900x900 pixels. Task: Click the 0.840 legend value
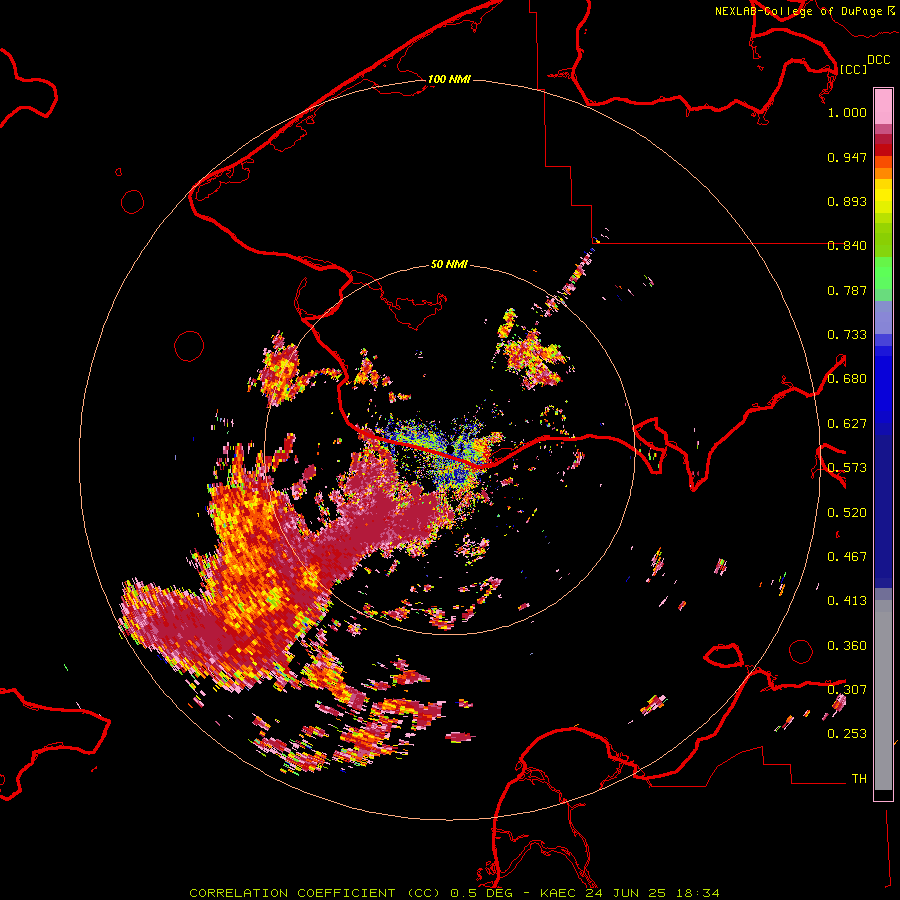847,246
